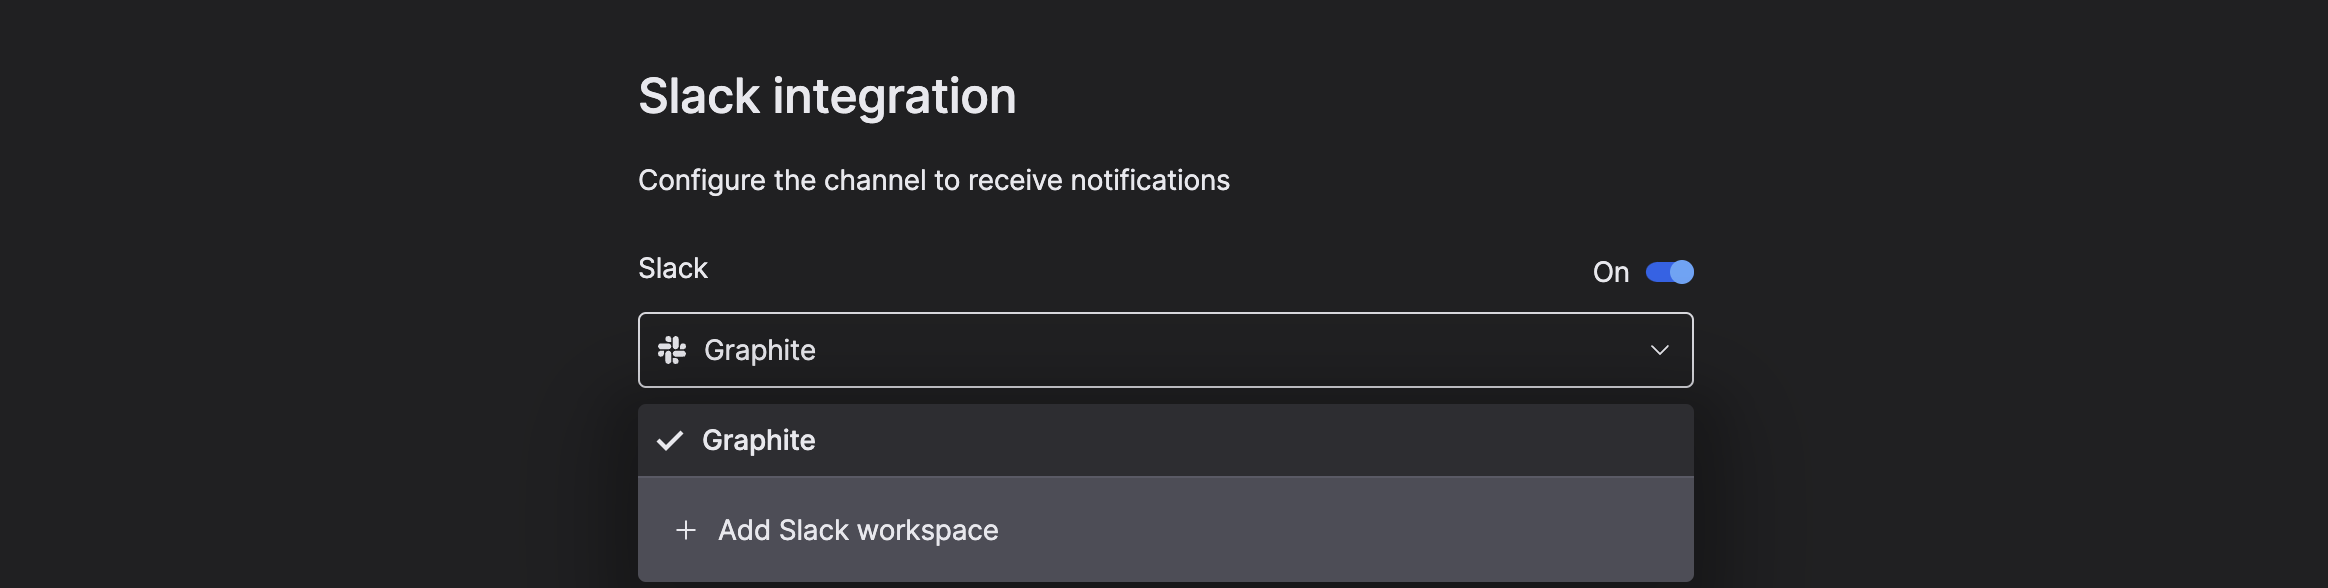Click the Slack integration page heading
This screenshot has width=2328, height=588.
tap(827, 96)
